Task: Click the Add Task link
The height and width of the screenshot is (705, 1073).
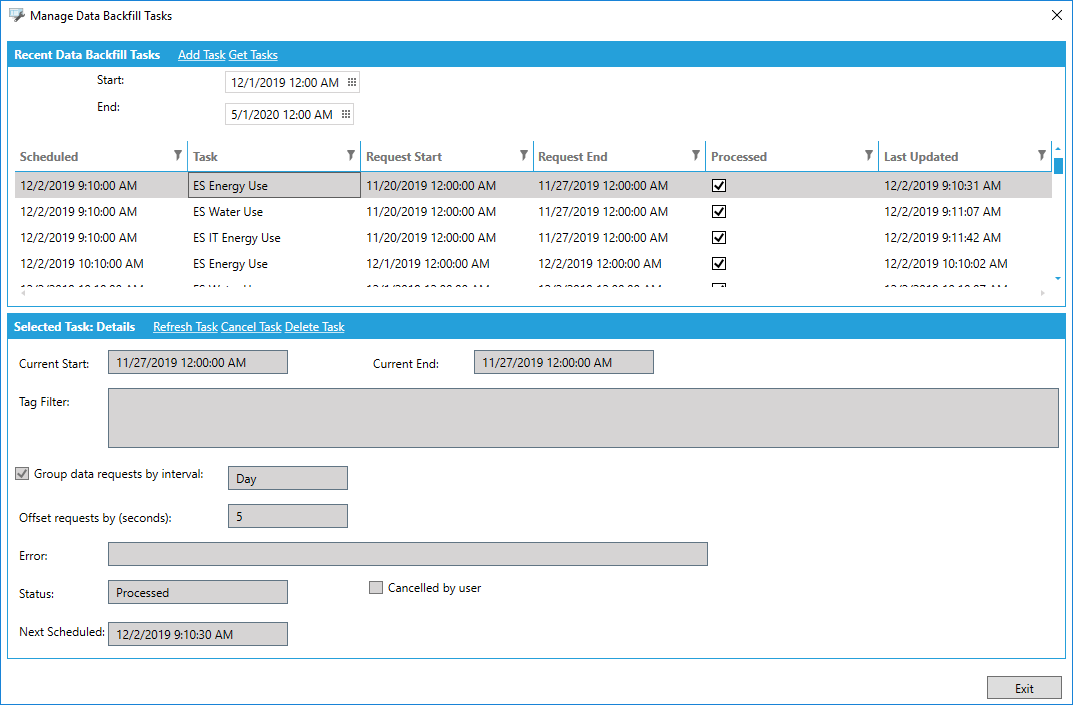Action: click(201, 55)
